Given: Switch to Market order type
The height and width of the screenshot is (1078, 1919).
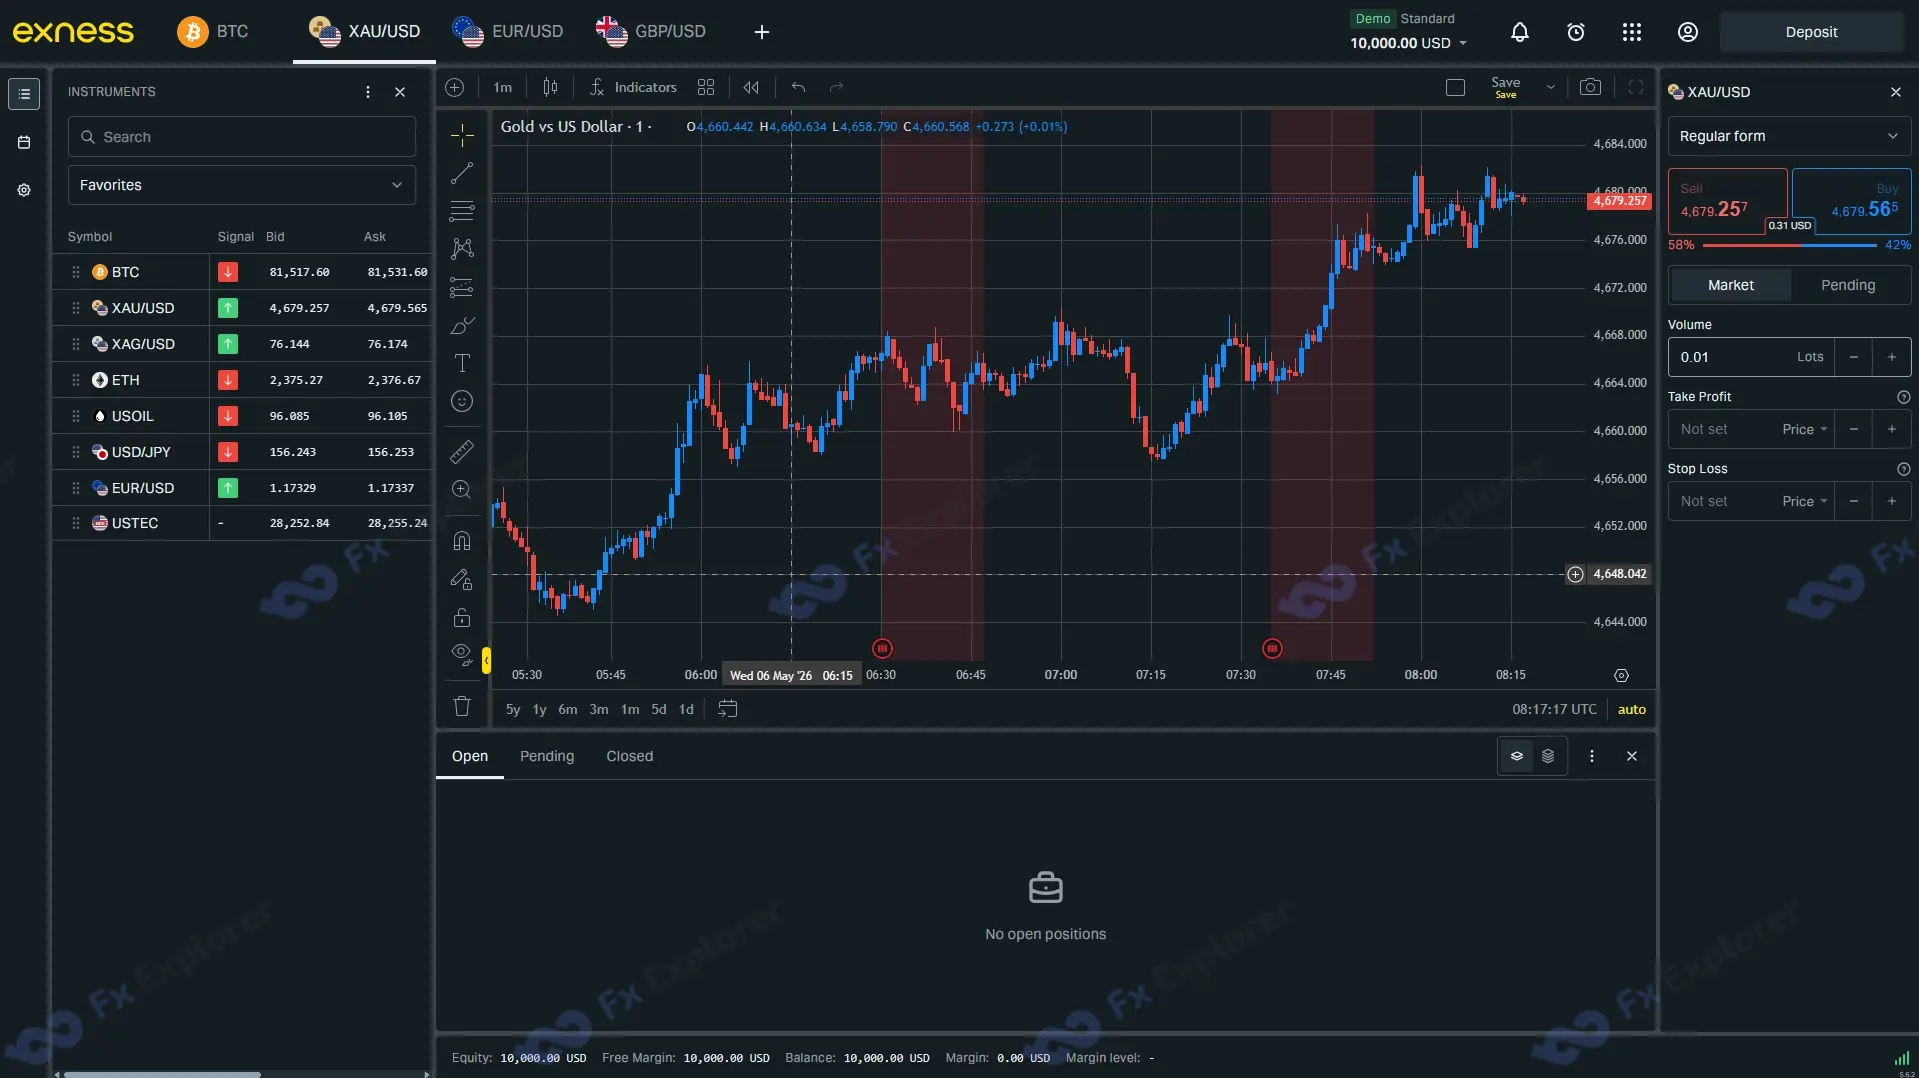Looking at the screenshot, I should pyautogui.click(x=1730, y=285).
